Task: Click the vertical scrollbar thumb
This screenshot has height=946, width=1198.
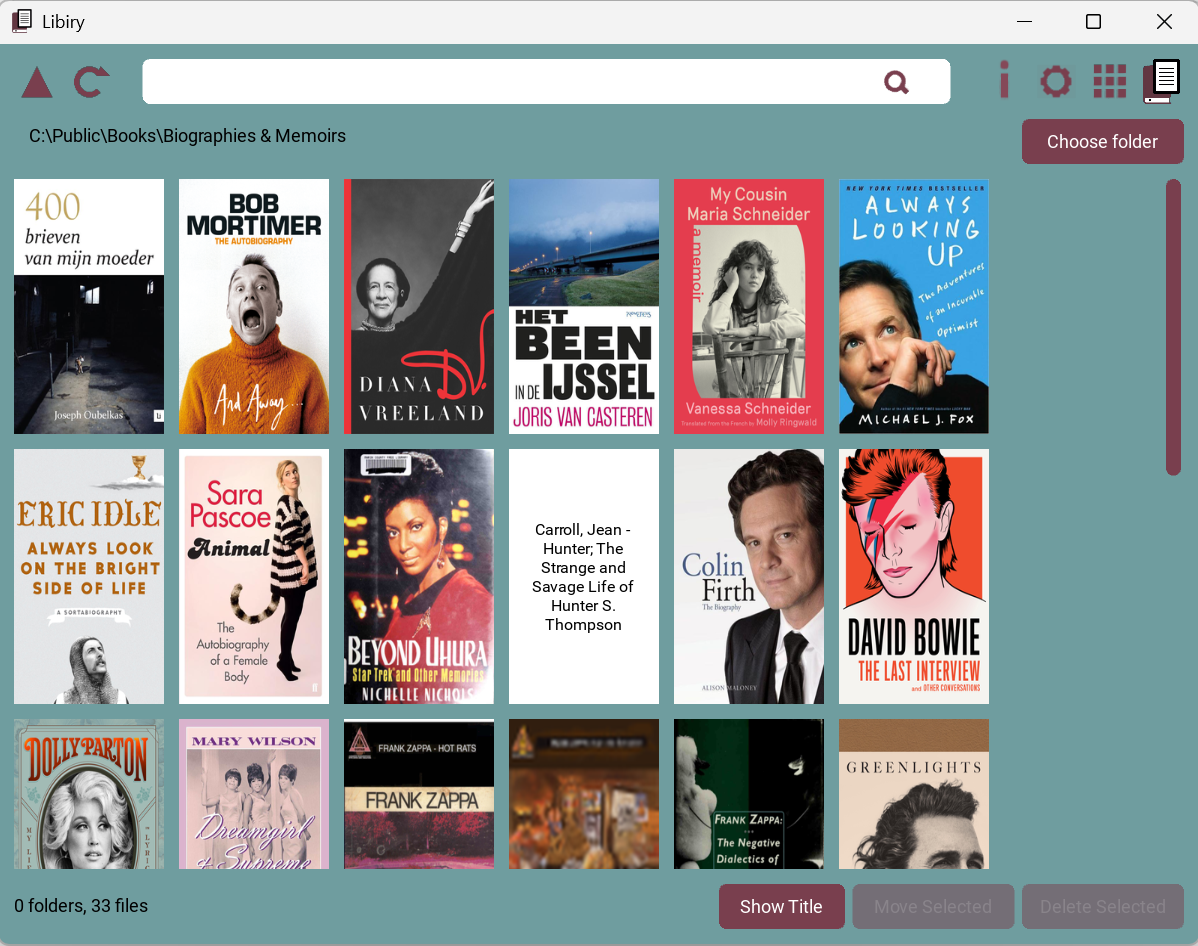Action: point(1173,327)
